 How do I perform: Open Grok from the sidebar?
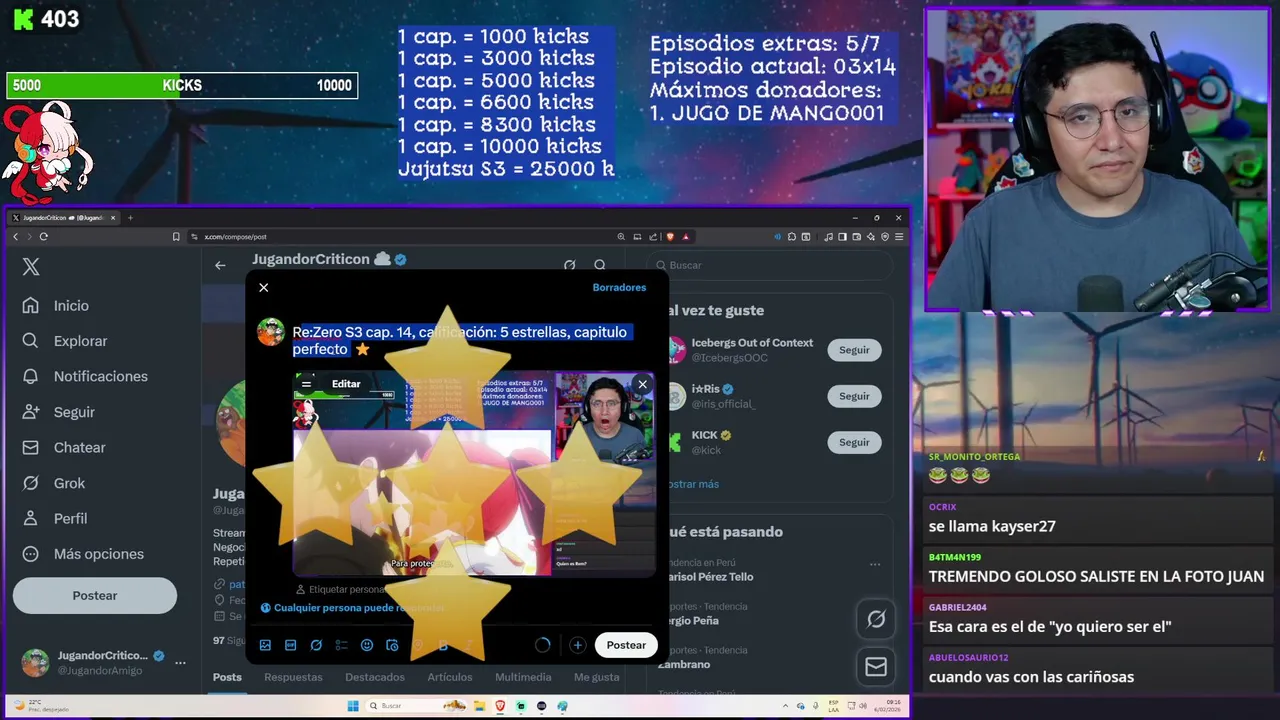(54, 483)
